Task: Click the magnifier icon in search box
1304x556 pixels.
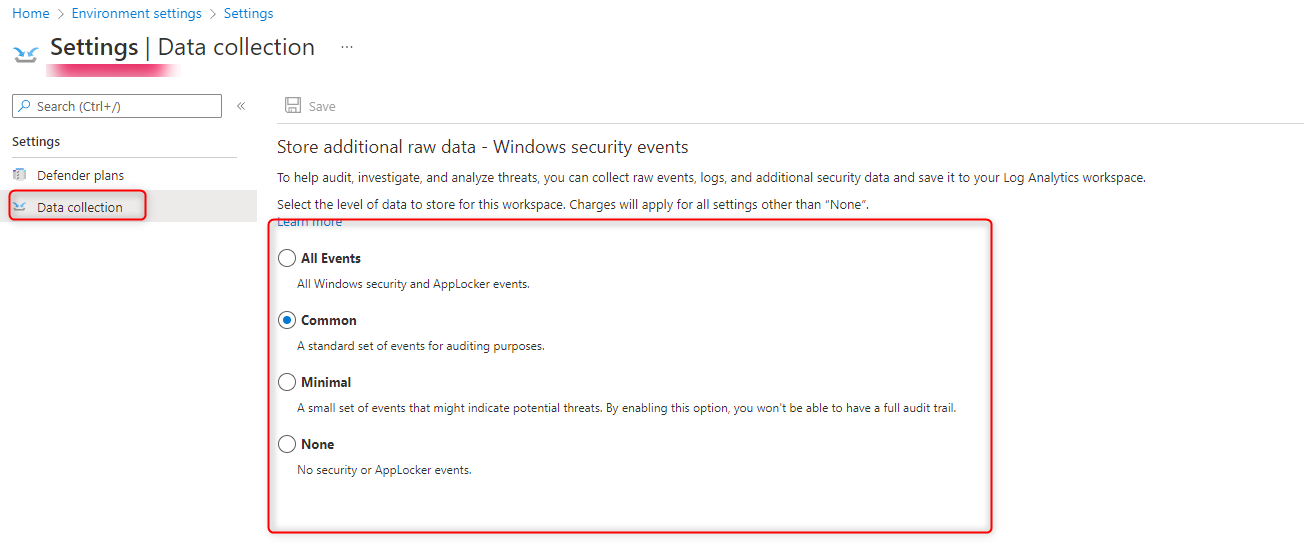Action: tap(24, 106)
